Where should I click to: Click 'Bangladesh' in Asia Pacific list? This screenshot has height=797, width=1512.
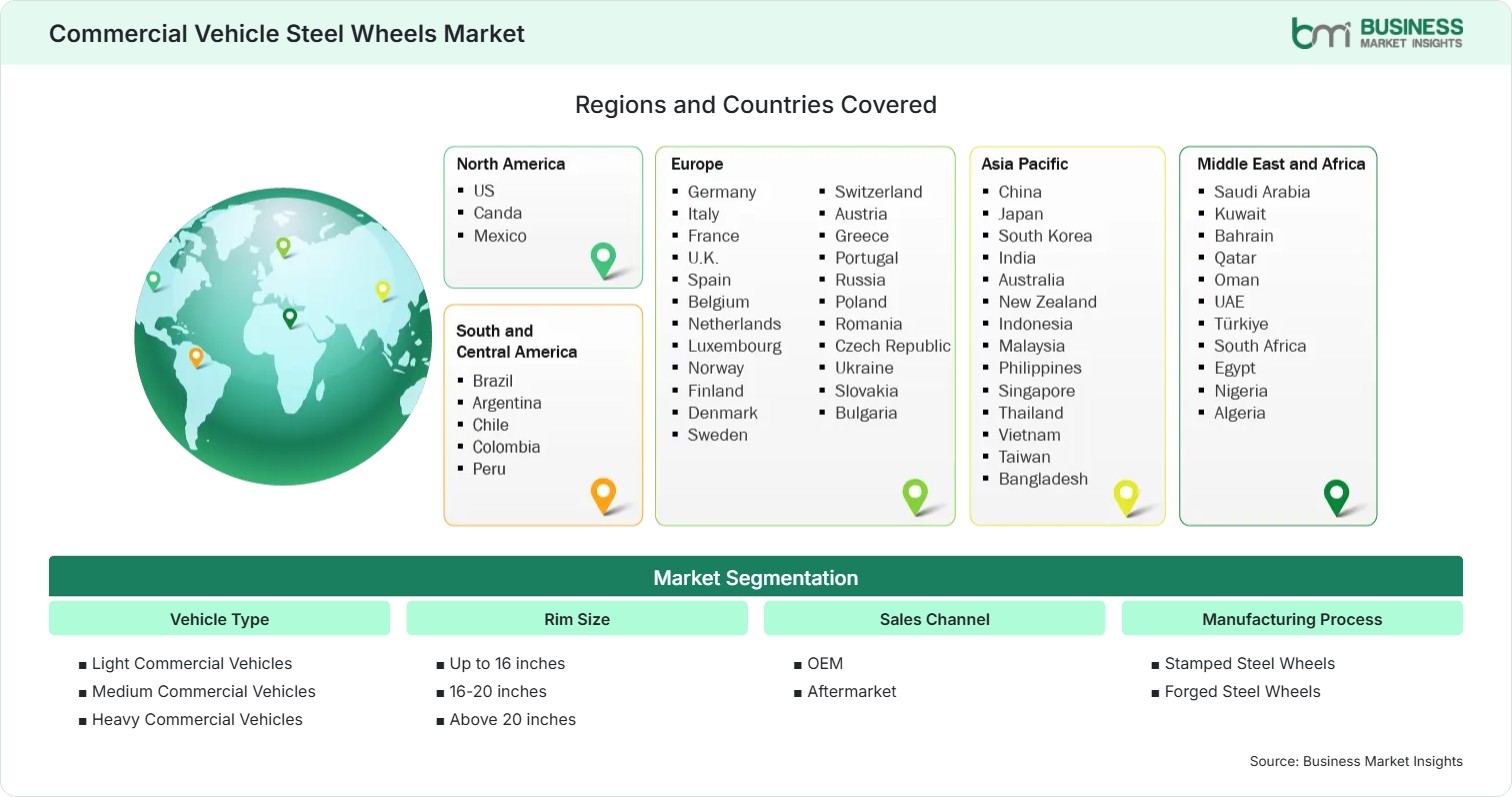click(1043, 479)
